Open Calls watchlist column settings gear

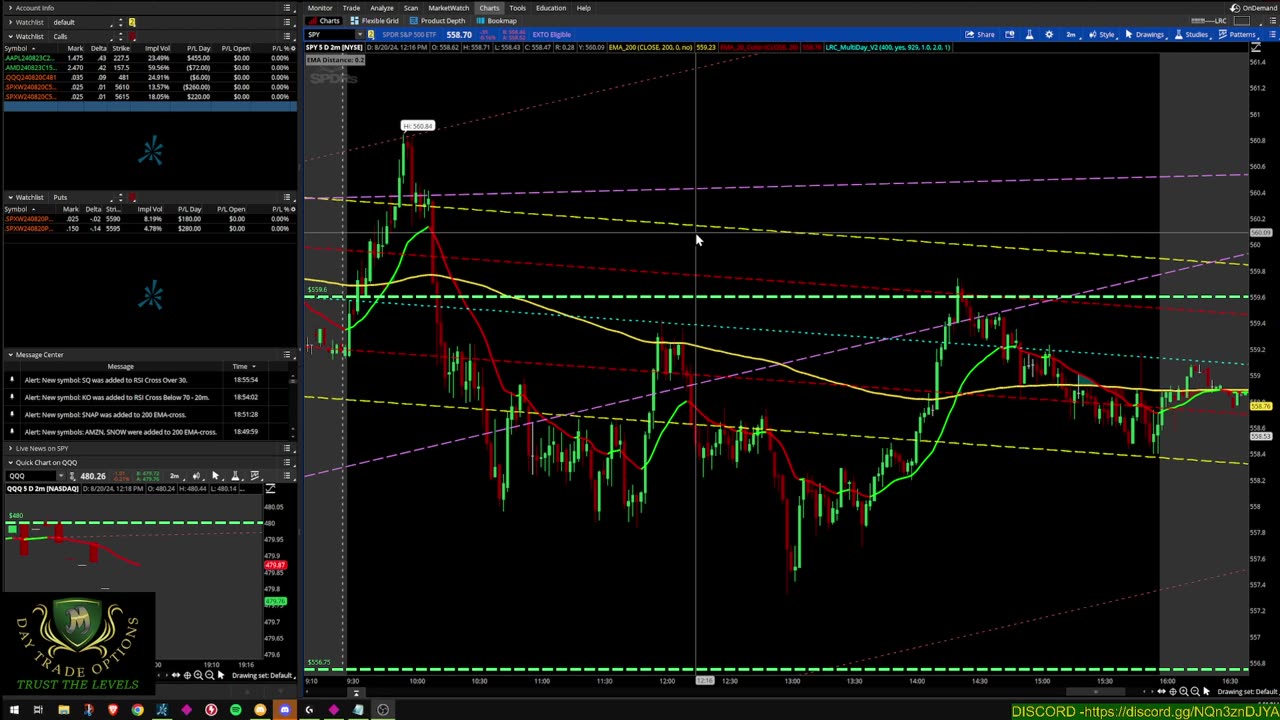291,48
